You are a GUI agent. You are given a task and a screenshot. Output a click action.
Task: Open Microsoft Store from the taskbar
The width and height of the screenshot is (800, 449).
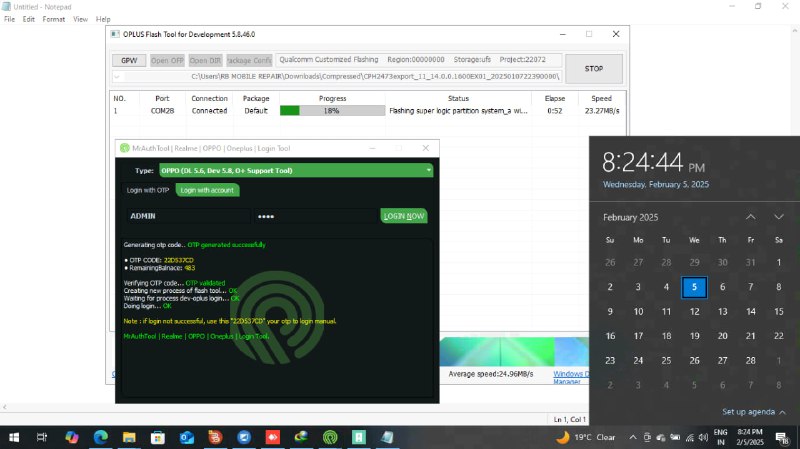(158, 437)
